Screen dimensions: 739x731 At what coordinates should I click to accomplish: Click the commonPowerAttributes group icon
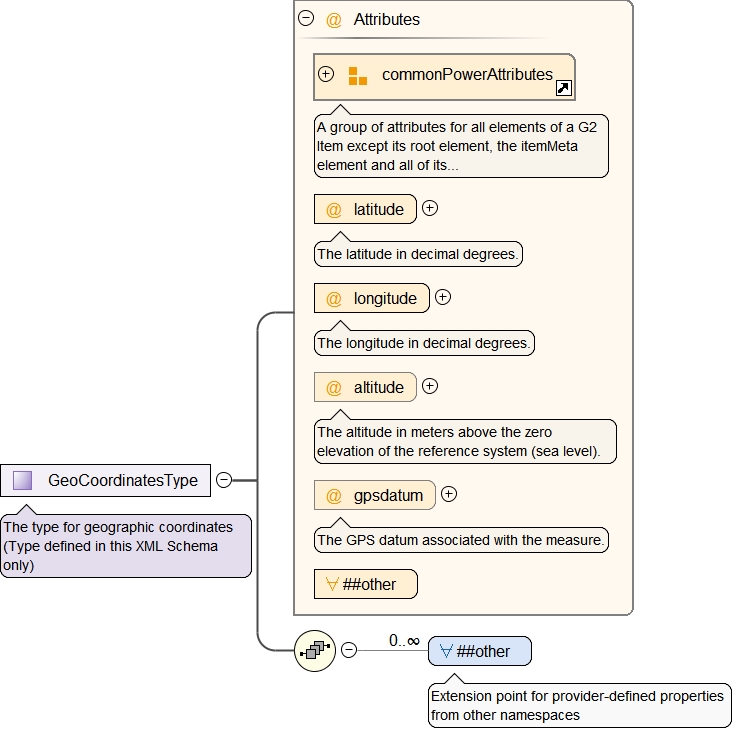357,76
